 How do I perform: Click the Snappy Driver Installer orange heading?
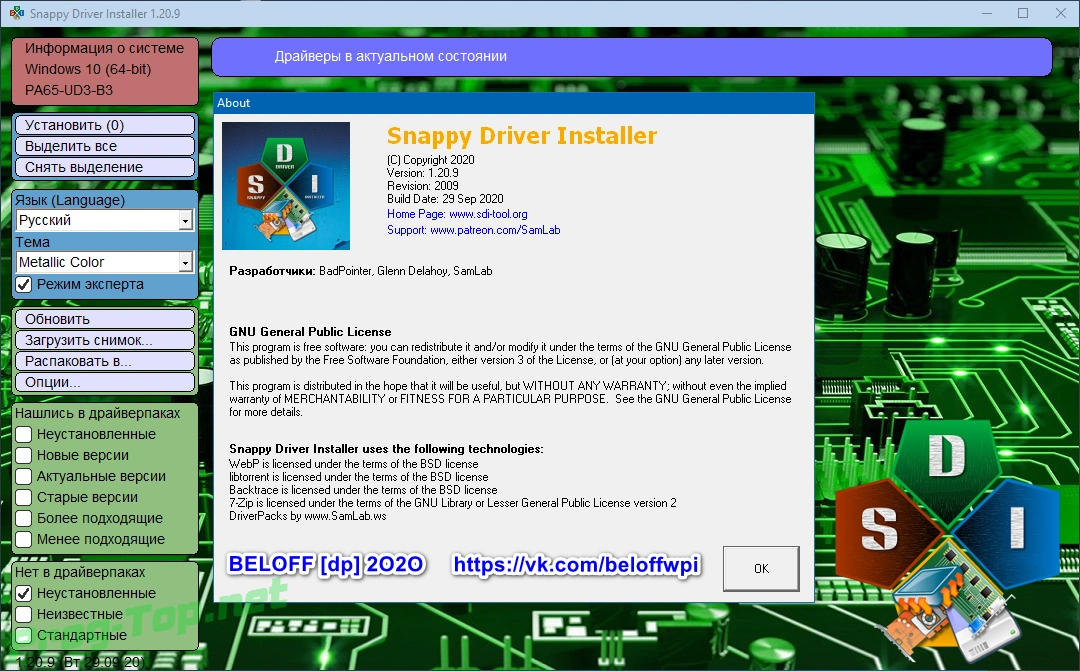click(521, 136)
